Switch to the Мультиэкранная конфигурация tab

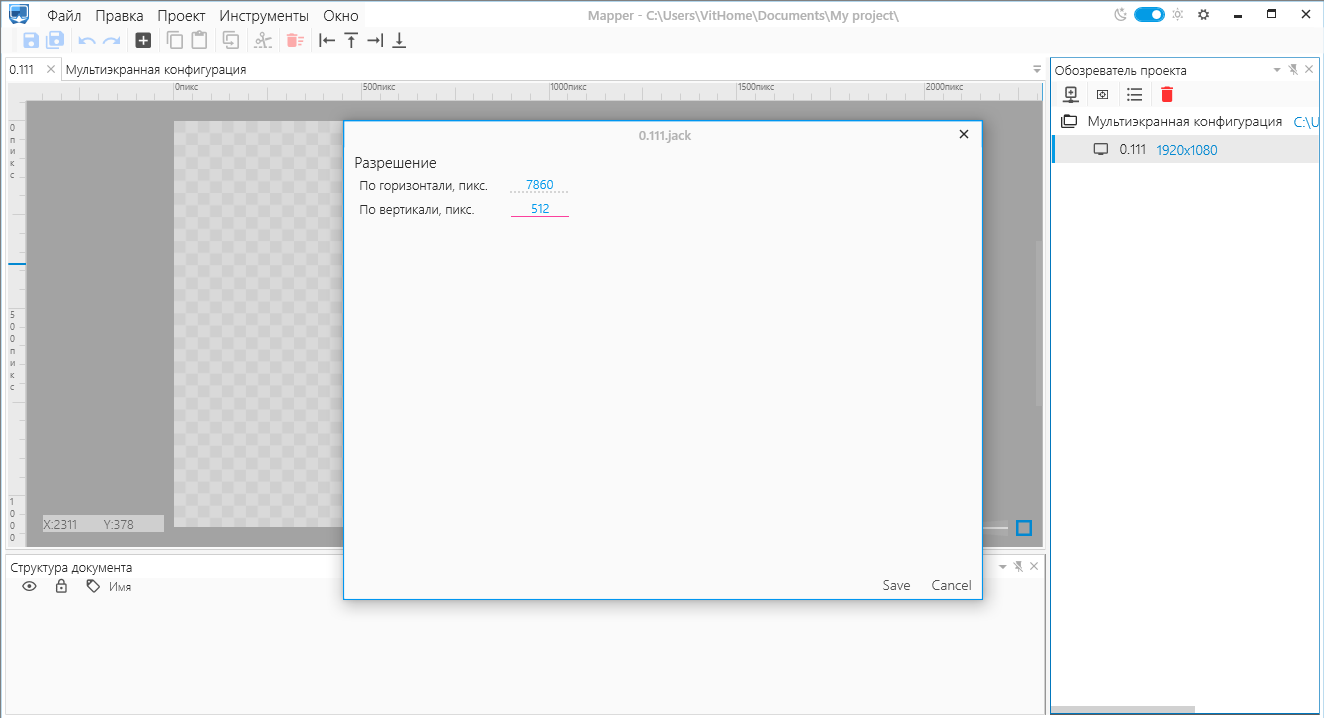156,70
